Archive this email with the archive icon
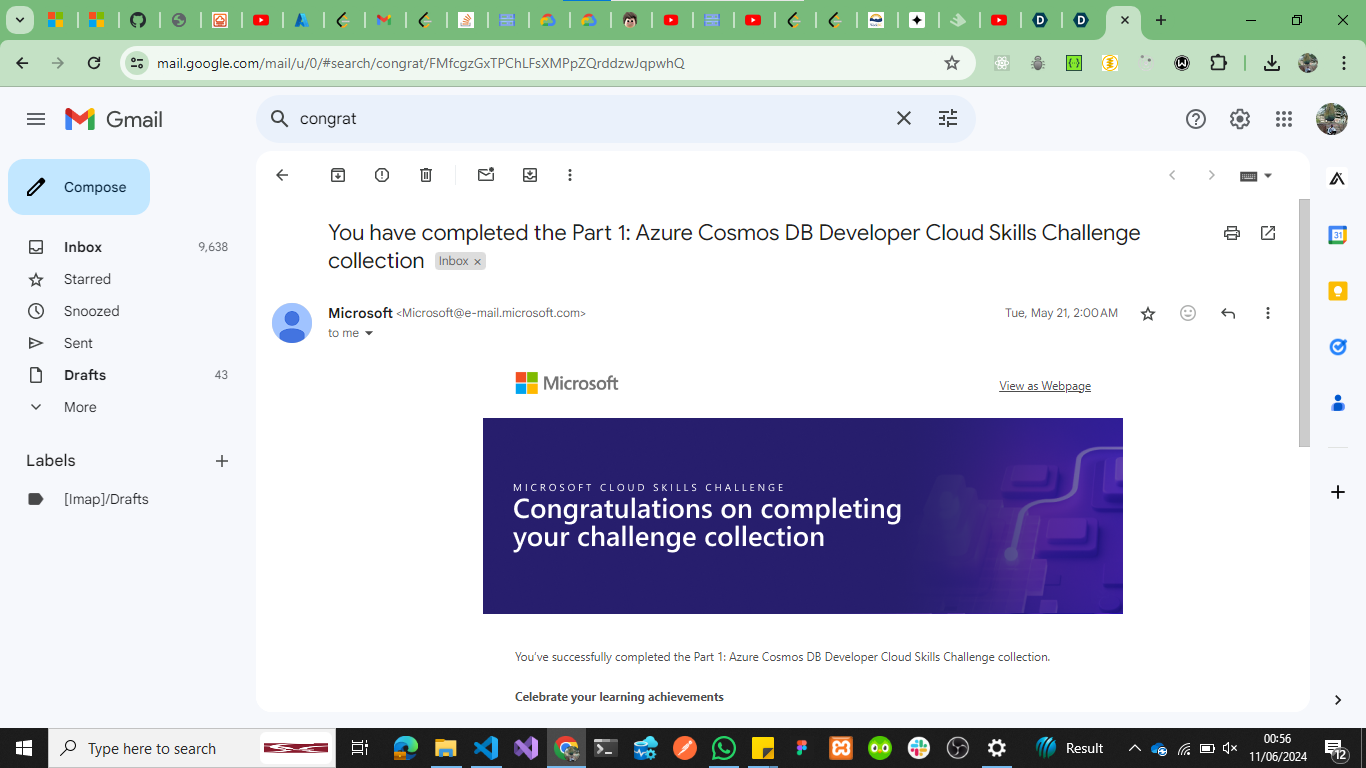 (x=338, y=175)
